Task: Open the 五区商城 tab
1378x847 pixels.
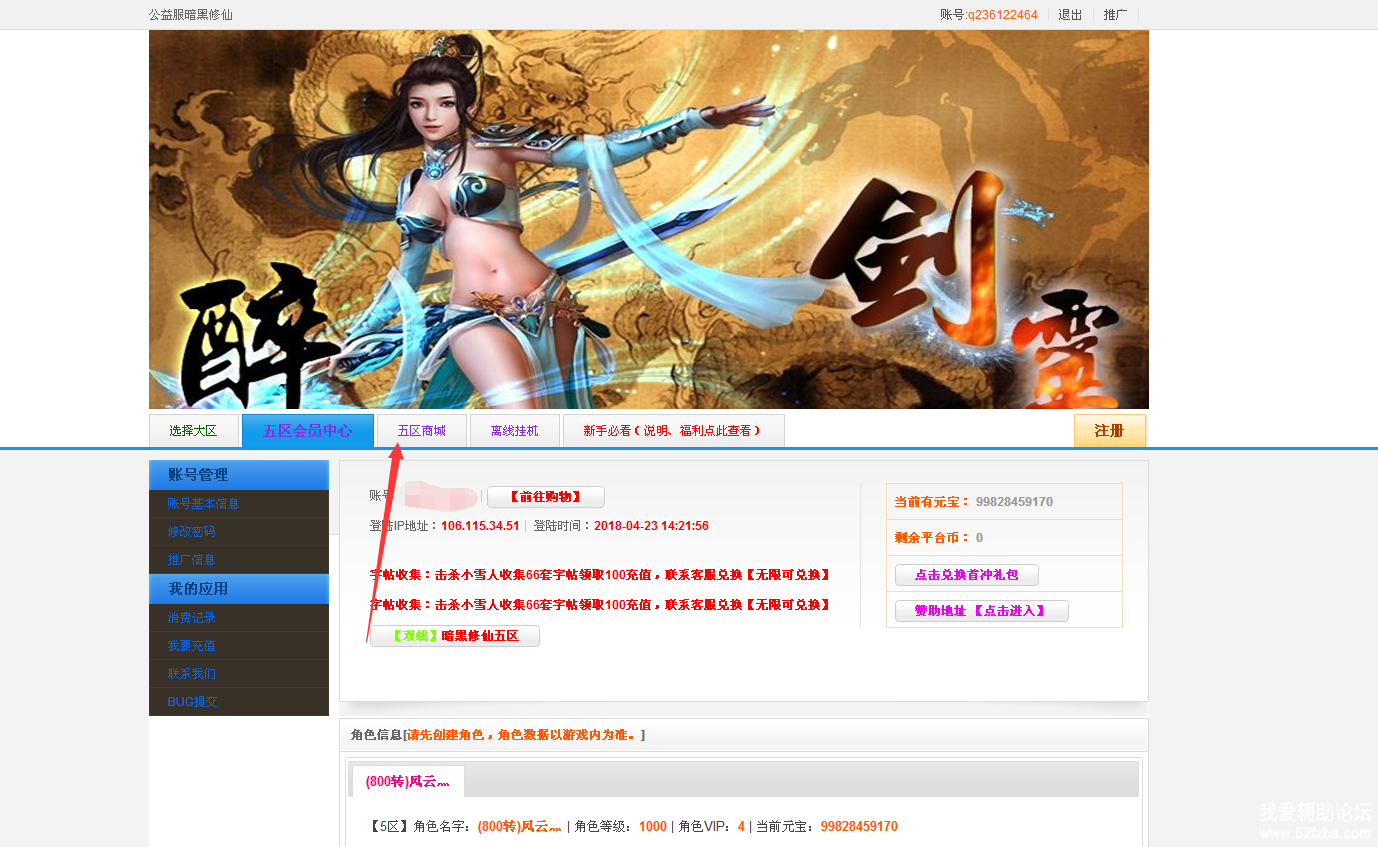Action: [421, 431]
